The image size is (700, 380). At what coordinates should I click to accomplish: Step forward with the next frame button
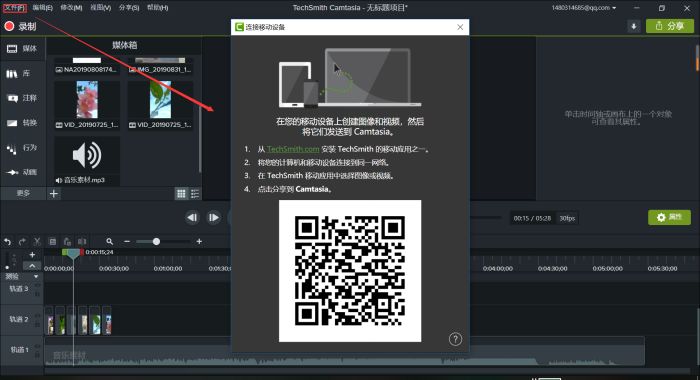pos(213,217)
